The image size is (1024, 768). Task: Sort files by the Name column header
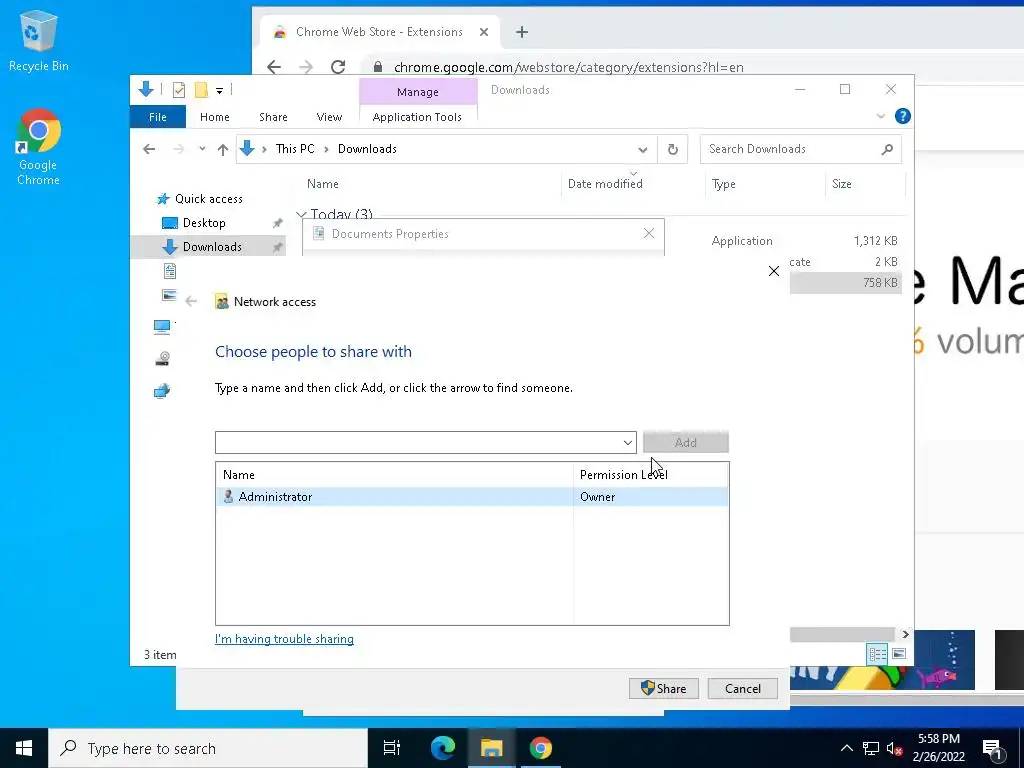pyautogui.click(x=323, y=184)
